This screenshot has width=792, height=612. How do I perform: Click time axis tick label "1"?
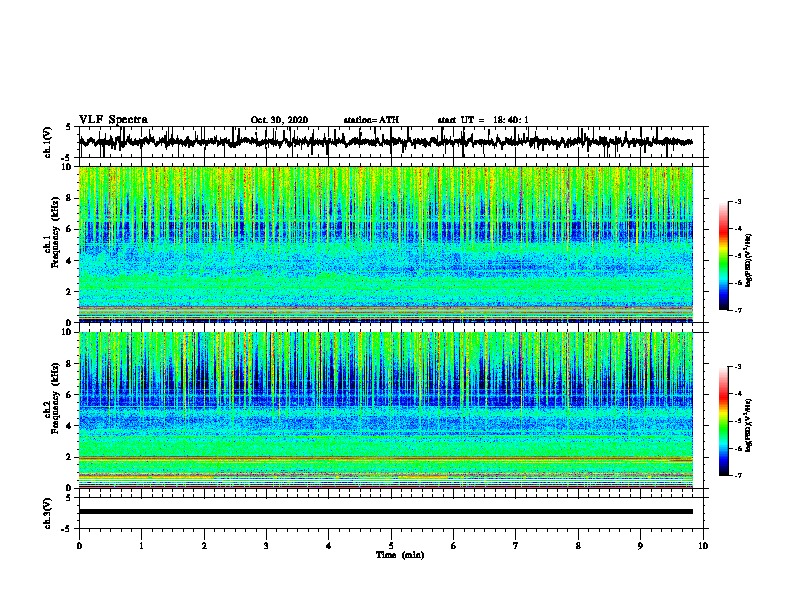141,546
